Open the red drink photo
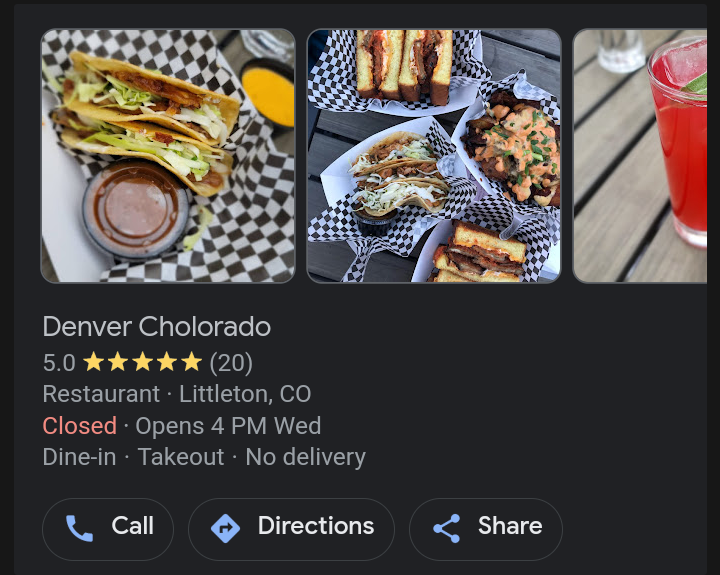 (x=640, y=156)
